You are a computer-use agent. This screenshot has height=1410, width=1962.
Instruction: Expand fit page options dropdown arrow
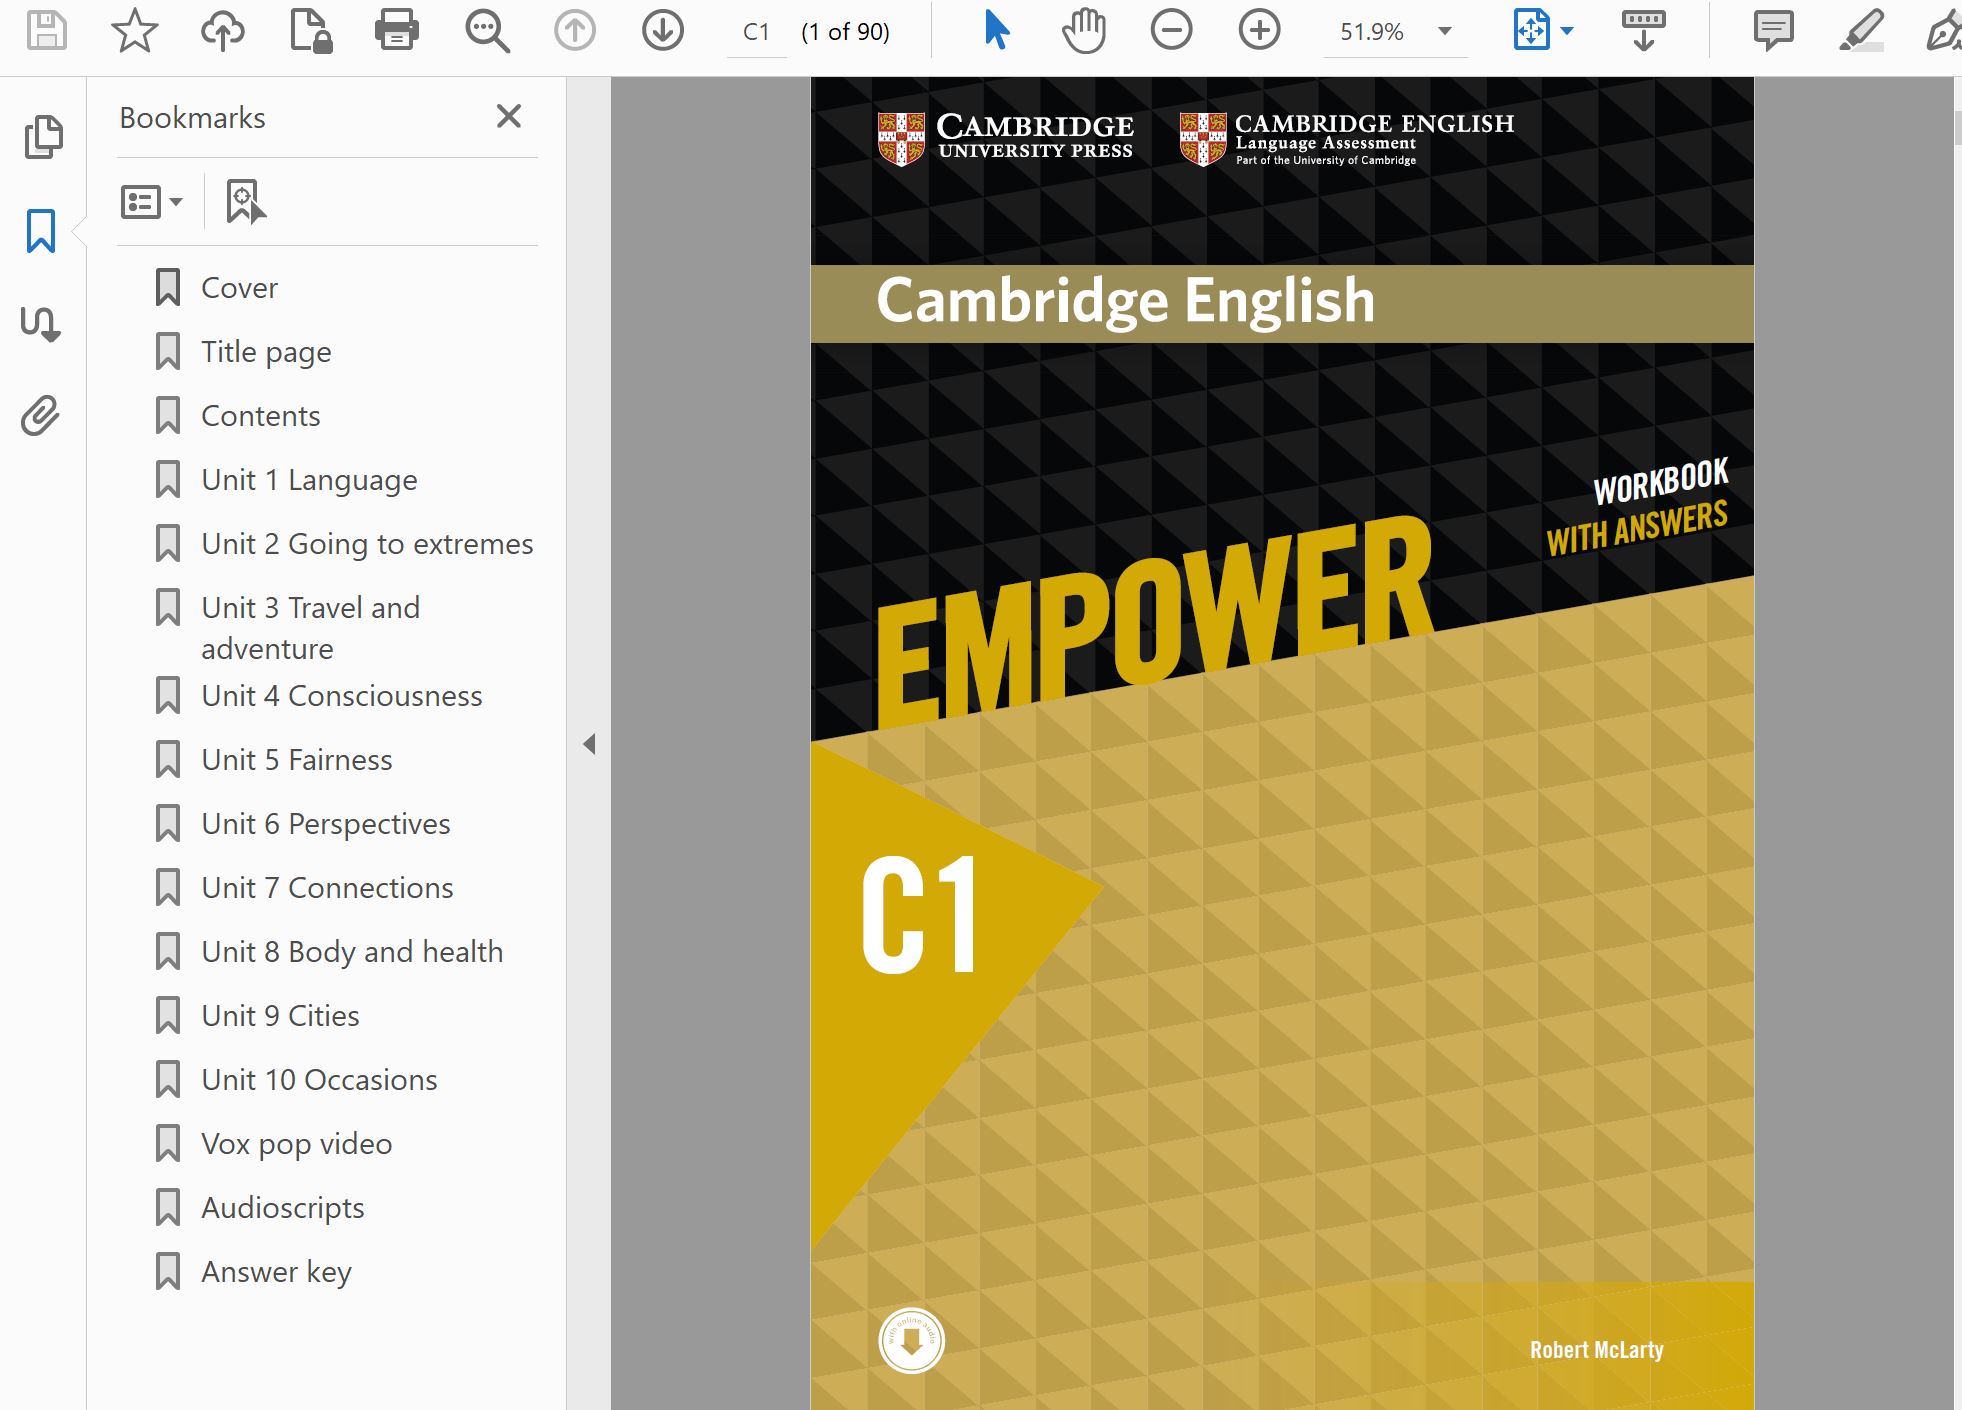point(1567,31)
